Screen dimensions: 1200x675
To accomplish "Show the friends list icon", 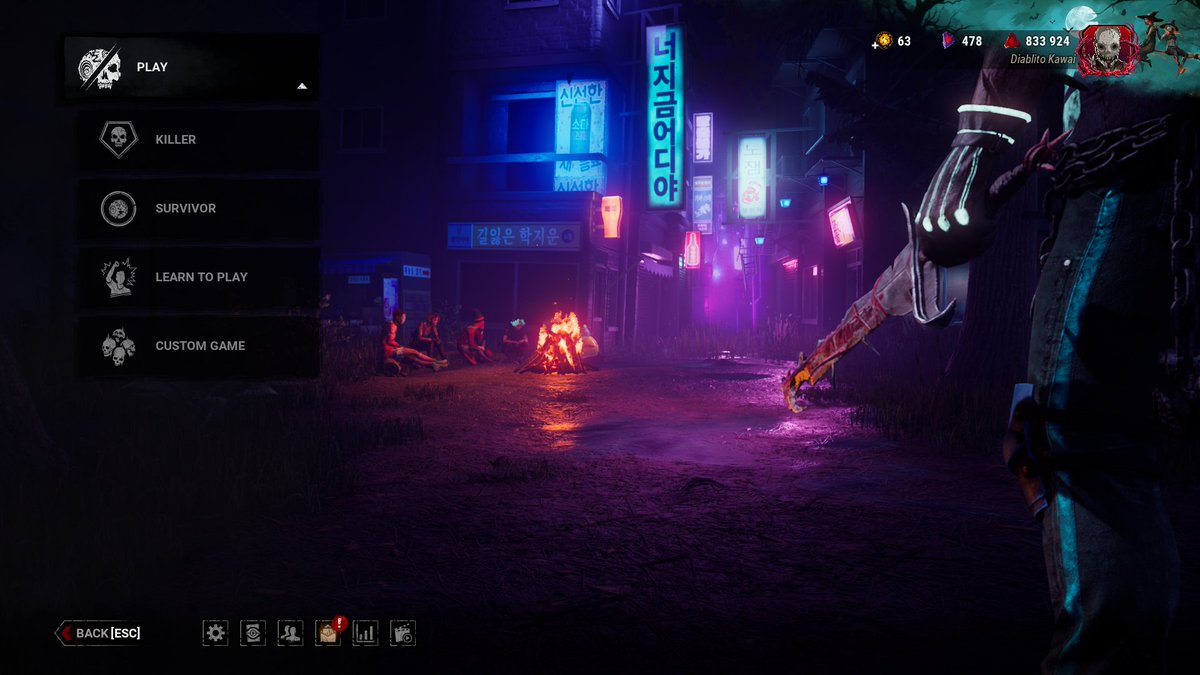I will (x=290, y=633).
